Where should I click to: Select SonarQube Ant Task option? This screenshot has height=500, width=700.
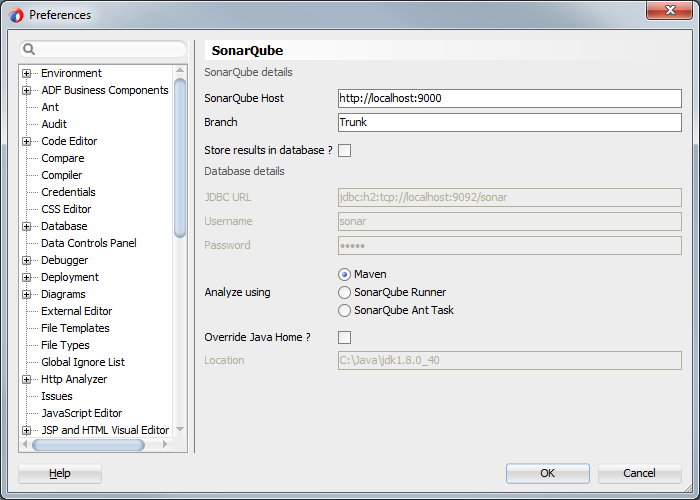click(345, 310)
